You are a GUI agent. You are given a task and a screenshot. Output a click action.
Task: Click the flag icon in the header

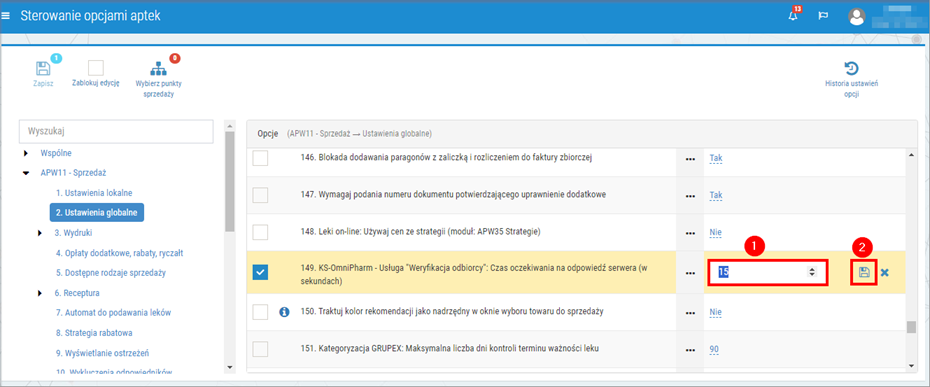[x=823, y=16]
